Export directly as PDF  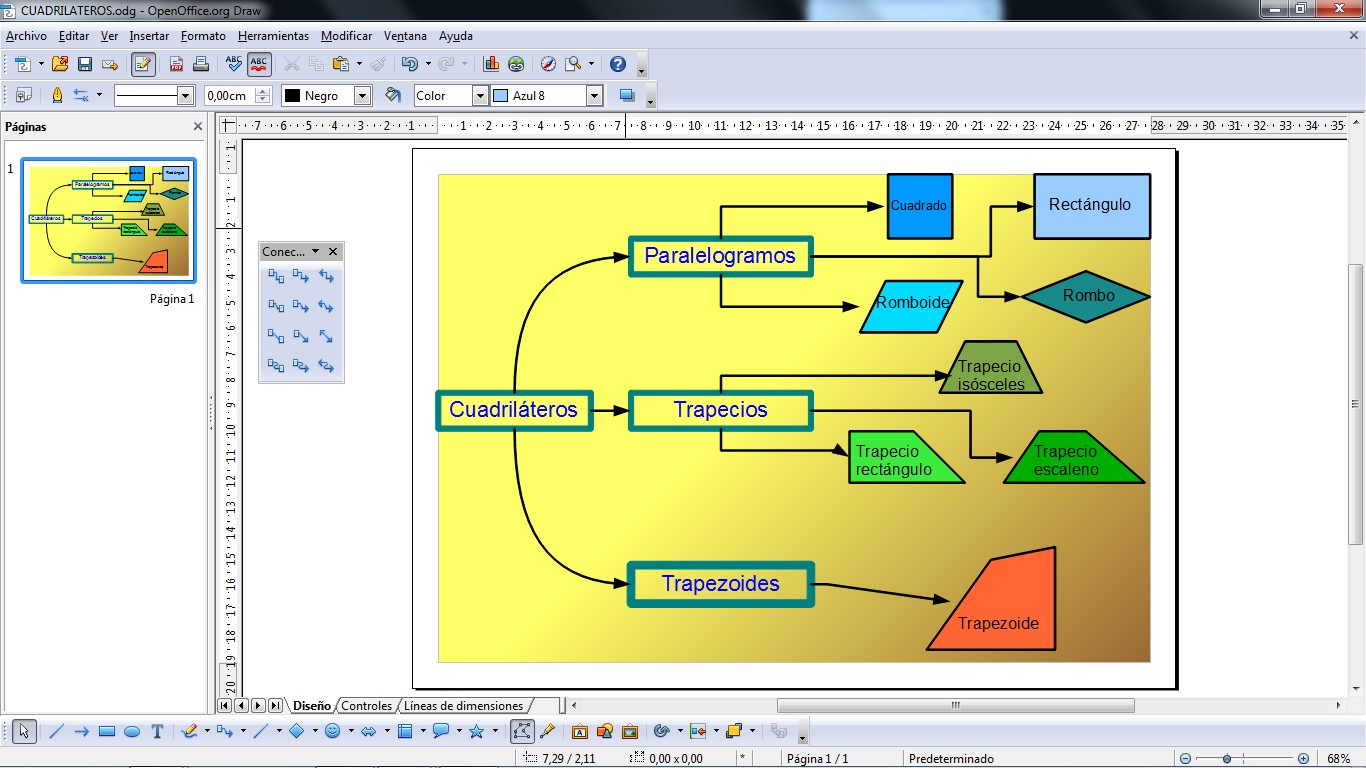pyautogui.click(x=176, y=64)
